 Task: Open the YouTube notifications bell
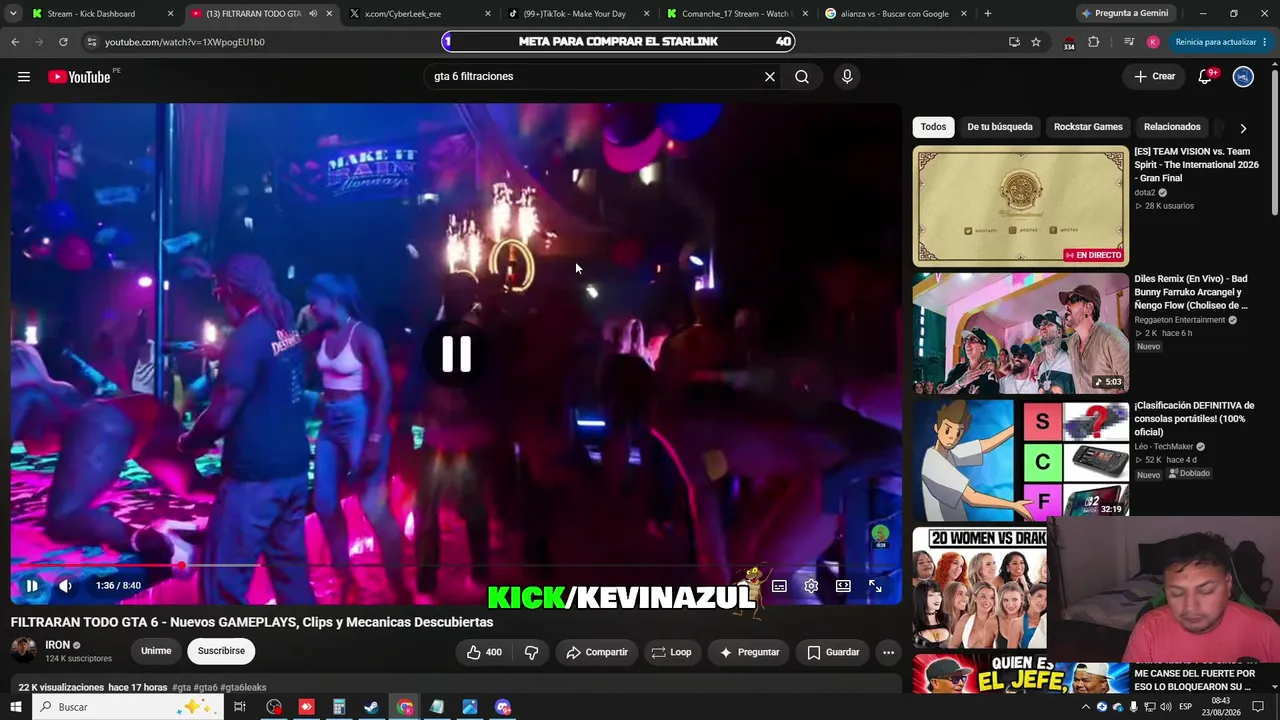pos(1205,77)
